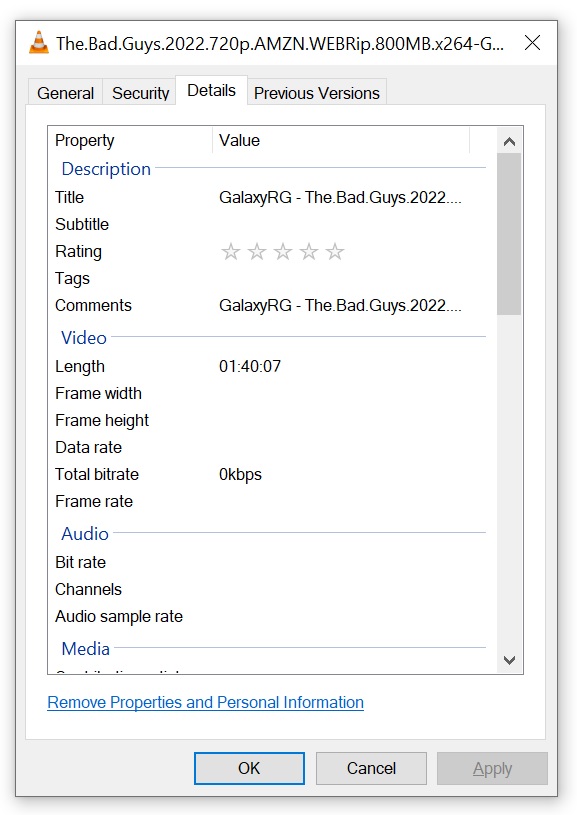Switch to the General tab
577x815 pixels.
[x=65, y=93]
